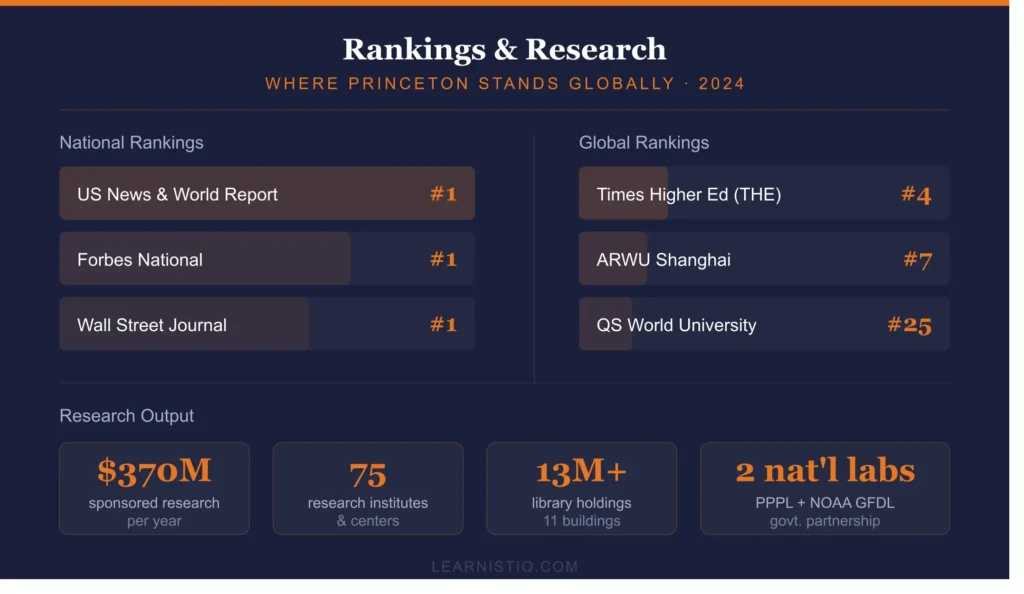Click the 'Wall Street Journal' ranking bar

pos(267,324)
